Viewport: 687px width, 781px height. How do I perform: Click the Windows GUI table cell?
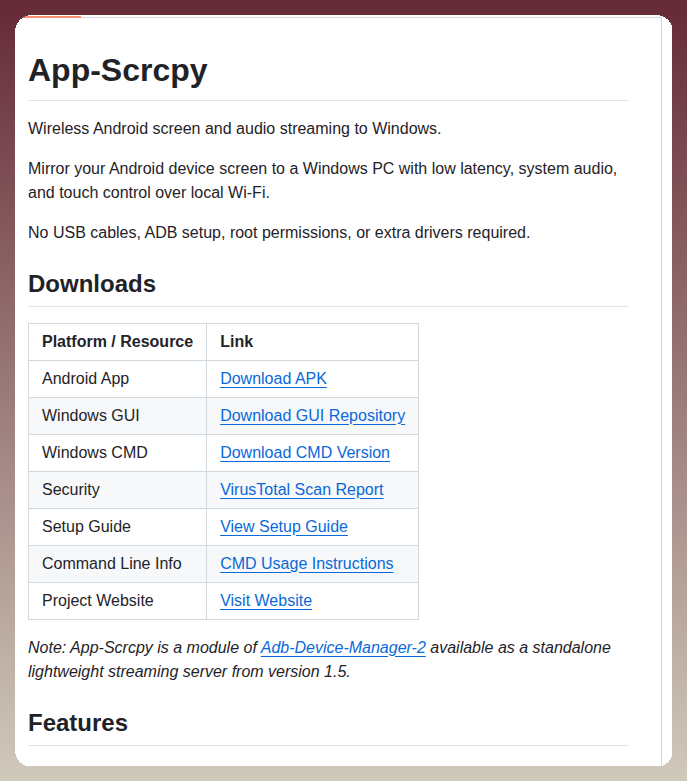click(x=118, y=415)
